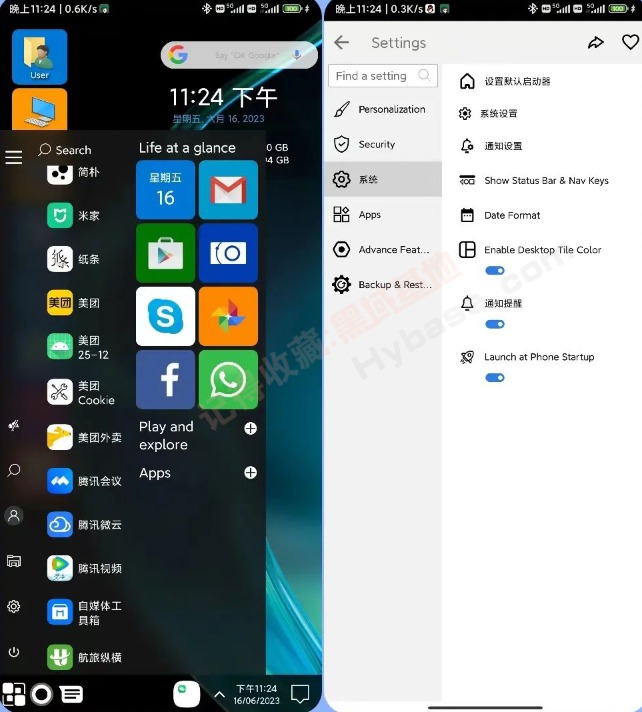The width and height of the screenshot is (642, 712).
Task: Open the Skype tile
Action: click(x=165, y=316)
